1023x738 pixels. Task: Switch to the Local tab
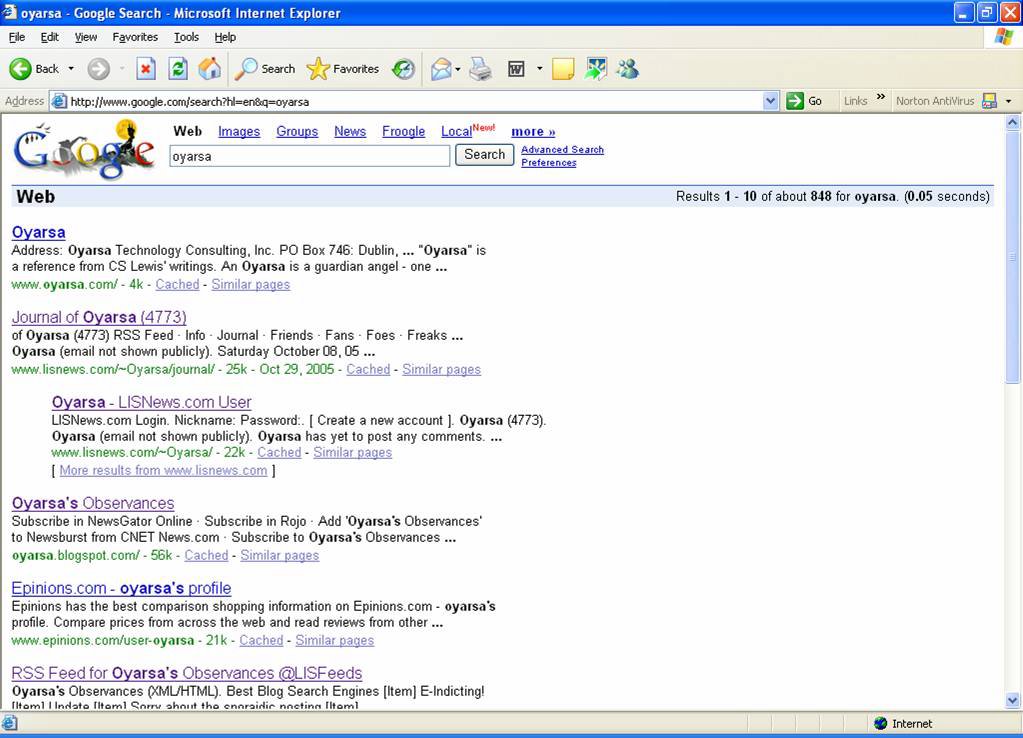456,131
